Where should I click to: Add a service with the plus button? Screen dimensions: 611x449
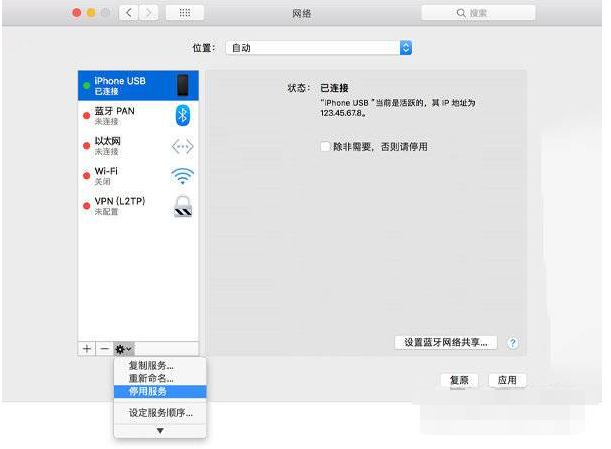pyautogui.click(x=87, y=348)
